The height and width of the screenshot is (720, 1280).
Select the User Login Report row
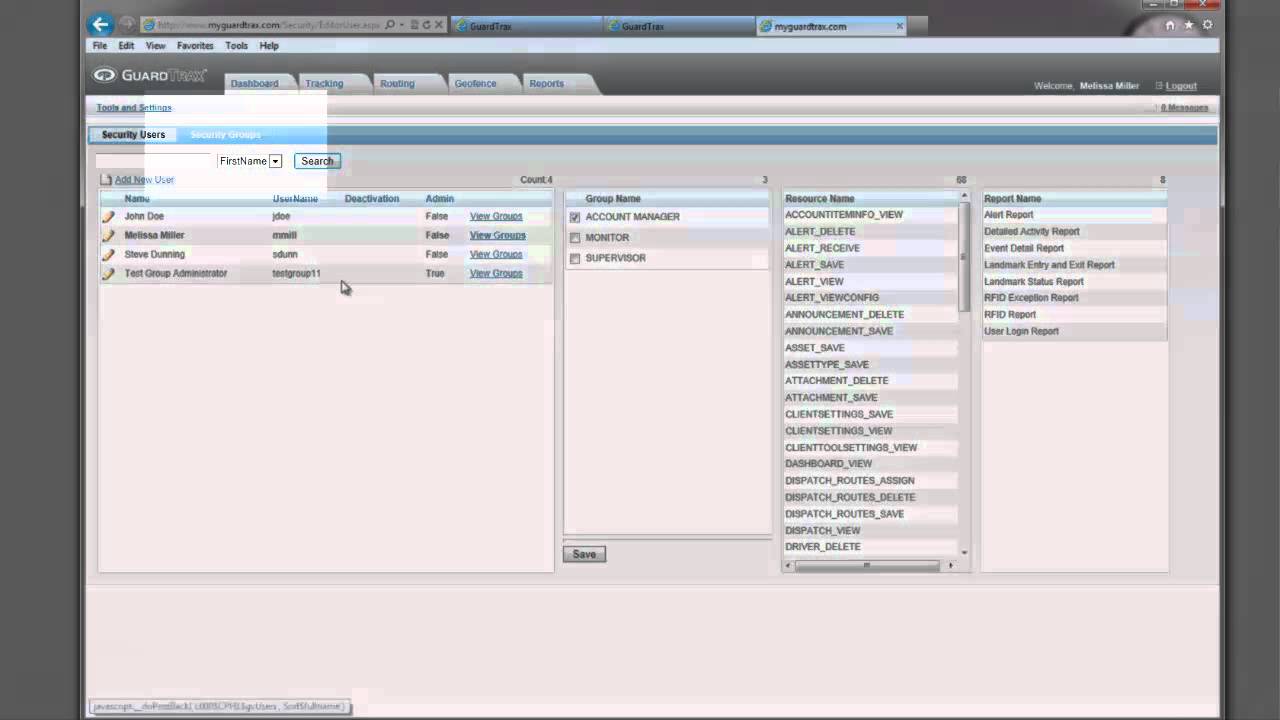[1074, 331]
